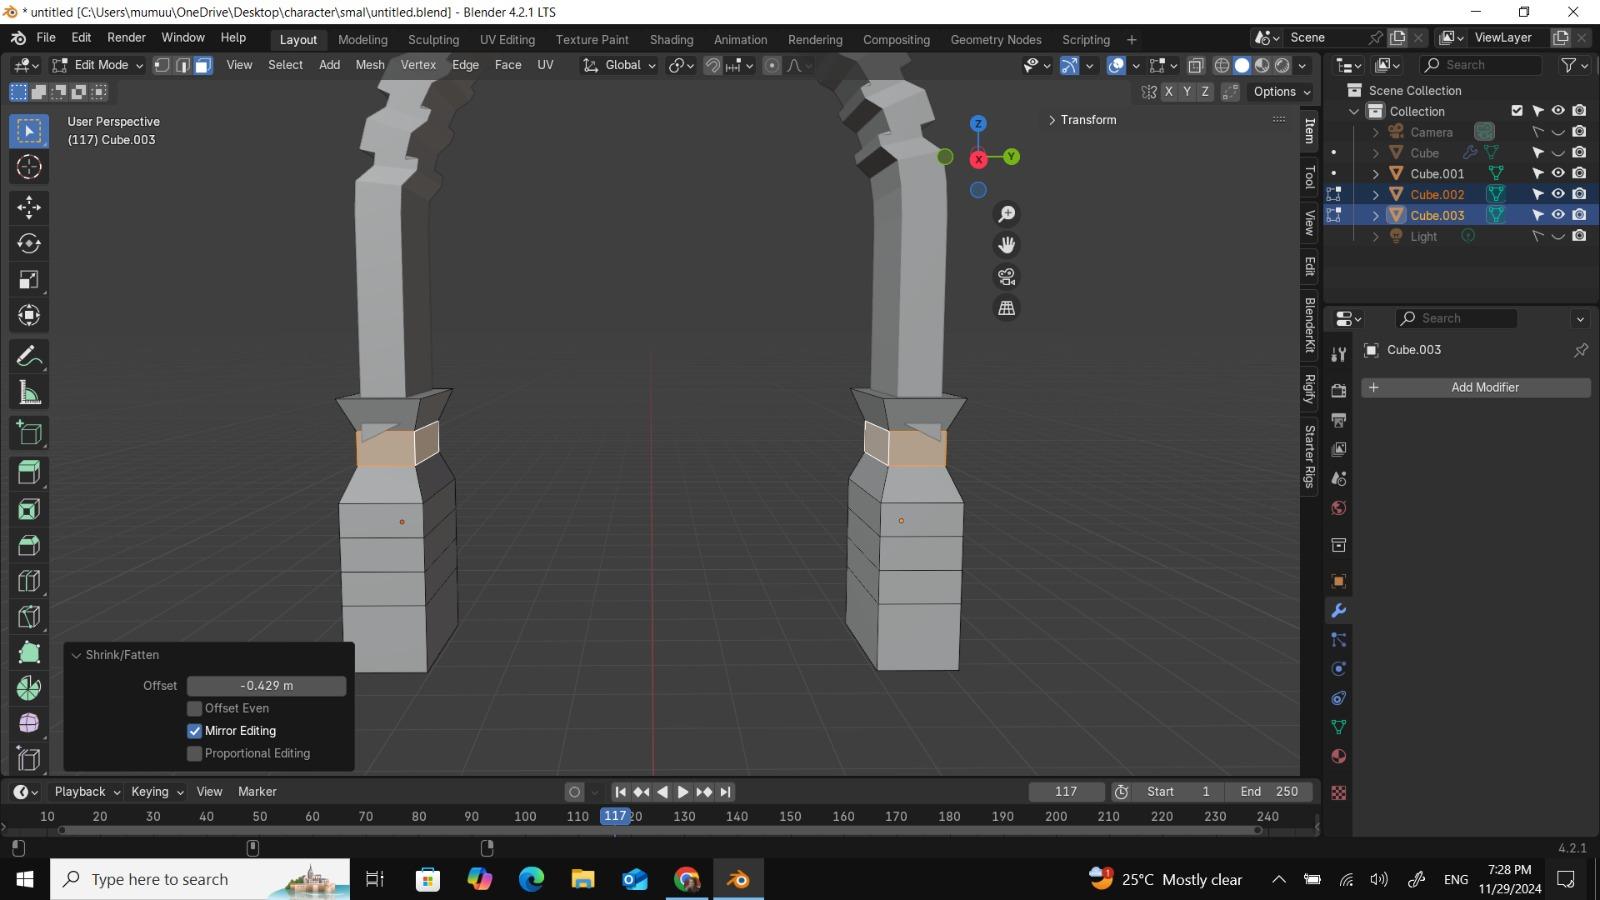The image size is (1600, 900).
Task: Select the Measure tool
Action: (29, 393)
